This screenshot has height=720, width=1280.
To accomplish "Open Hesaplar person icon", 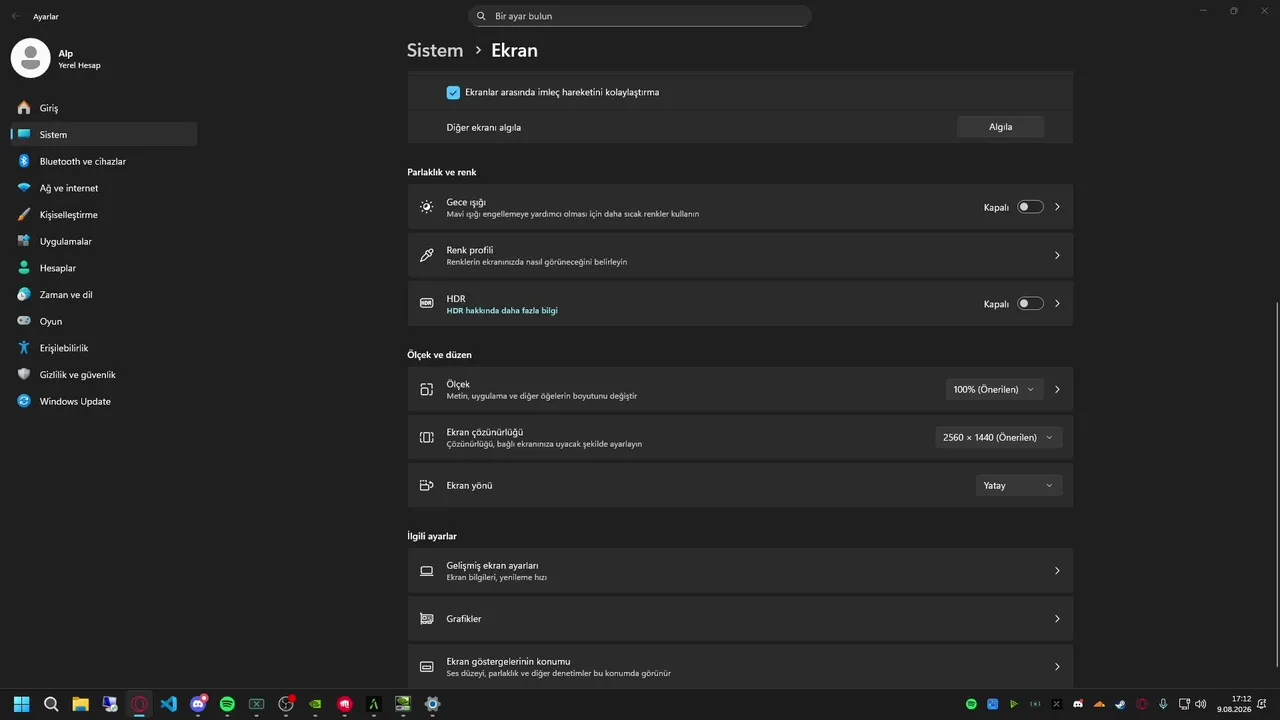I will point(24,268).
